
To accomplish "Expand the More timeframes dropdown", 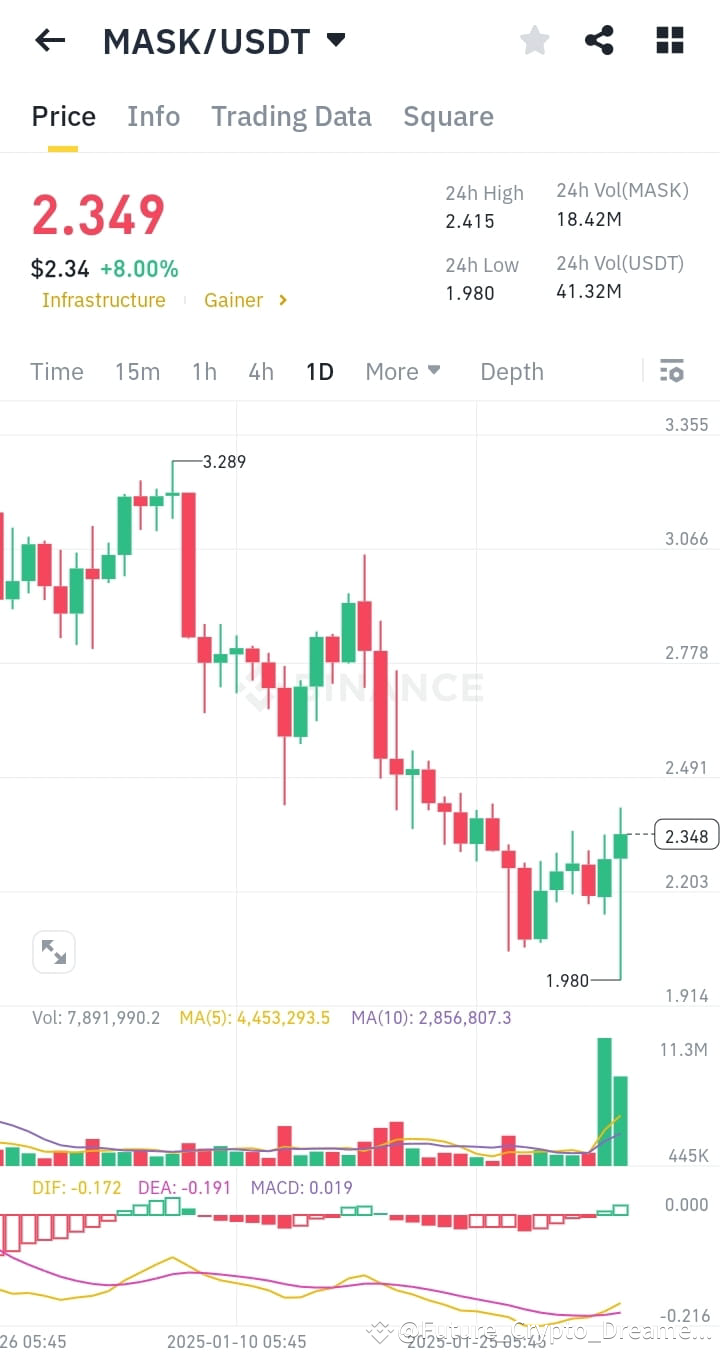I will [402, 371].
